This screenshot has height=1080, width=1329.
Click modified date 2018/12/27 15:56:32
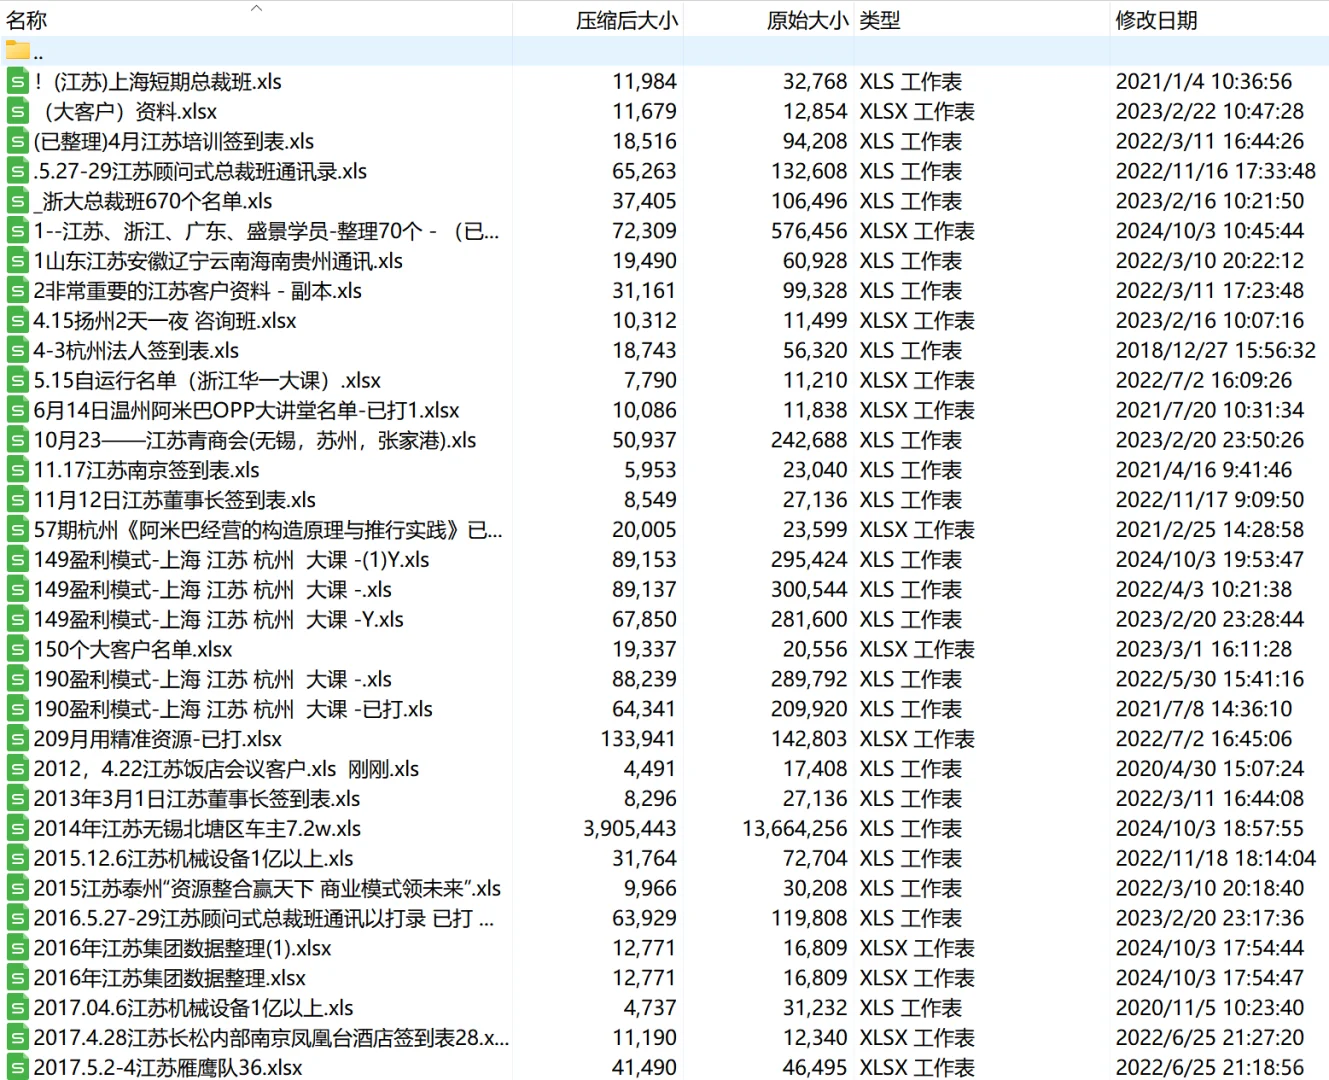pos(1215,350)
